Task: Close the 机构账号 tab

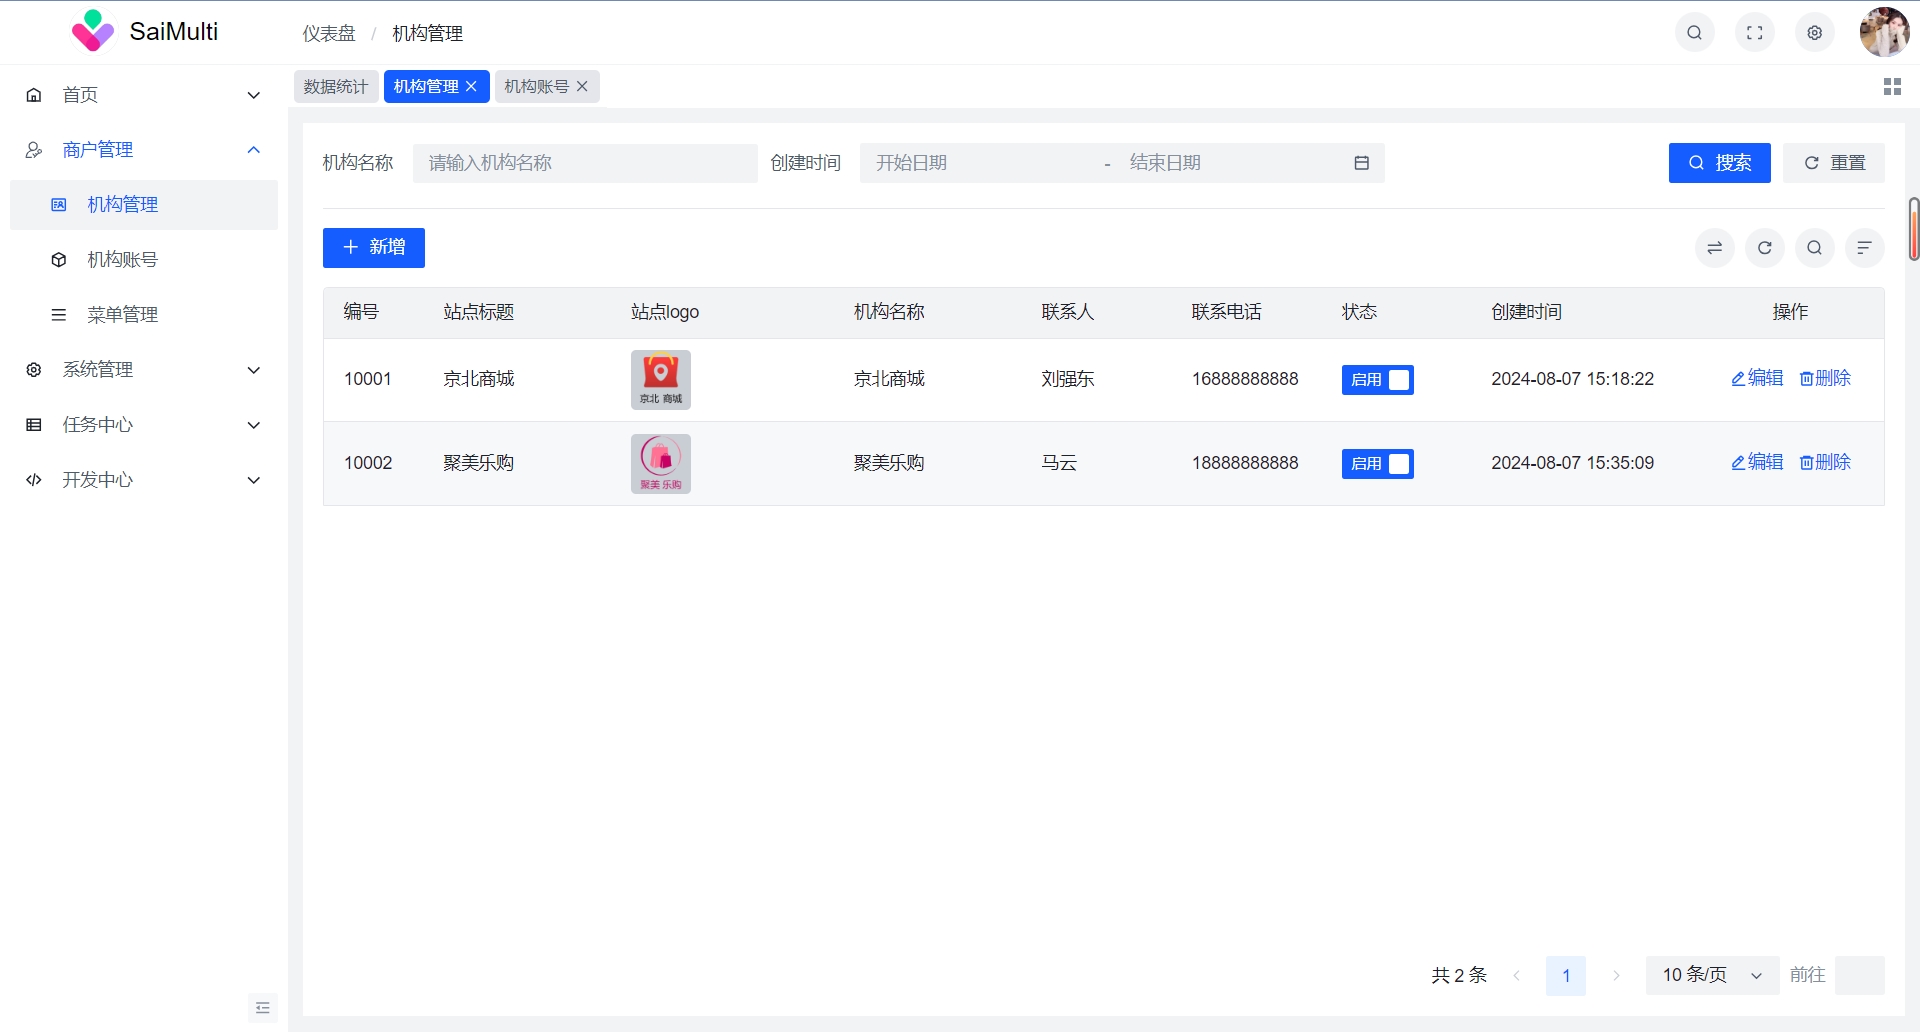Action: point(582,87)
